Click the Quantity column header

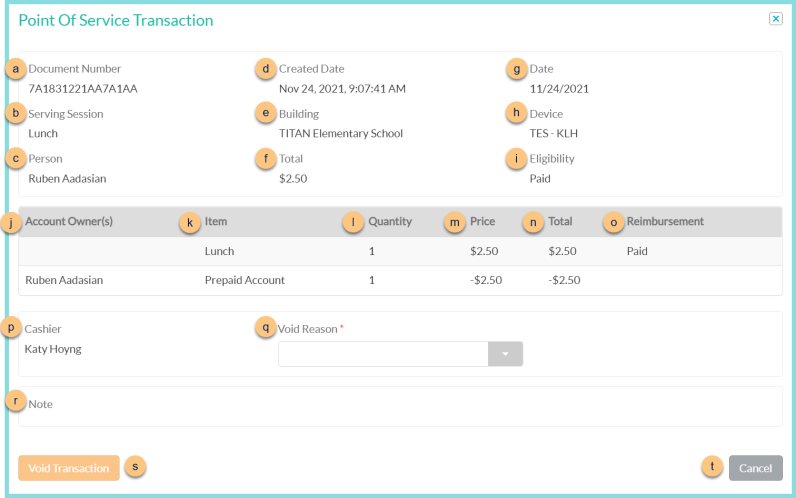pos(390,221)
